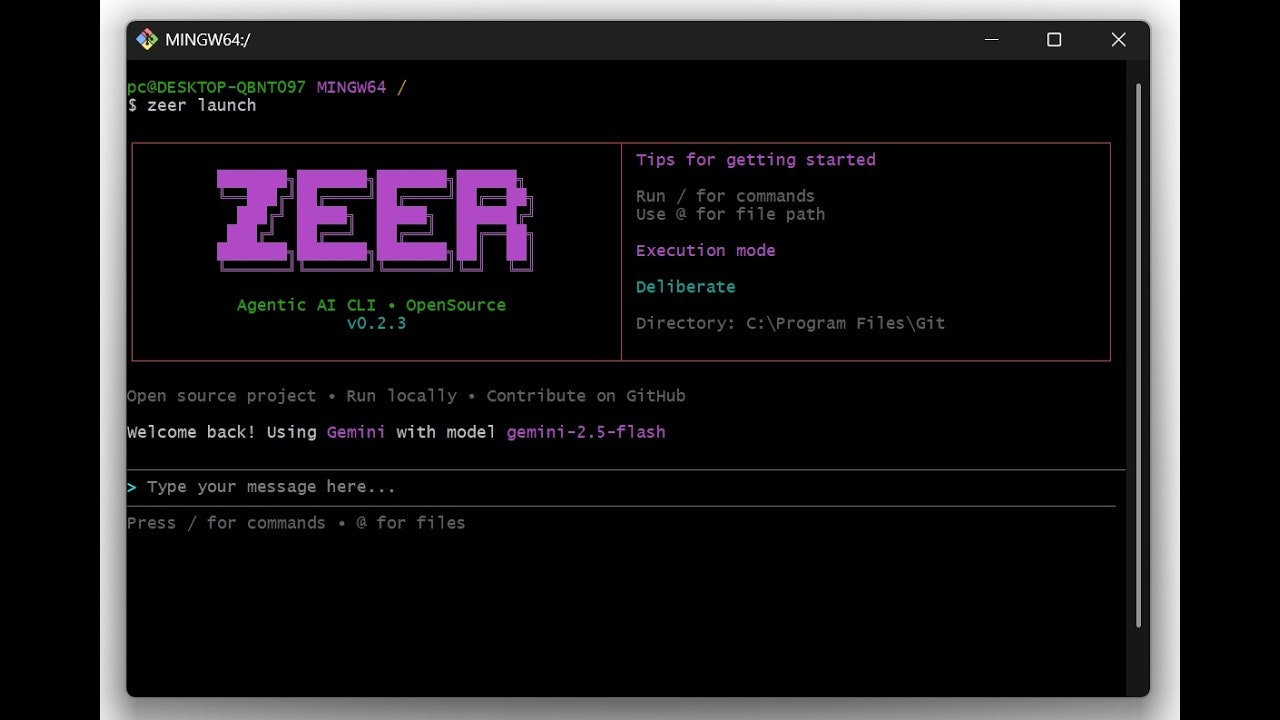Click the ZEER ASCII logo

375,220
